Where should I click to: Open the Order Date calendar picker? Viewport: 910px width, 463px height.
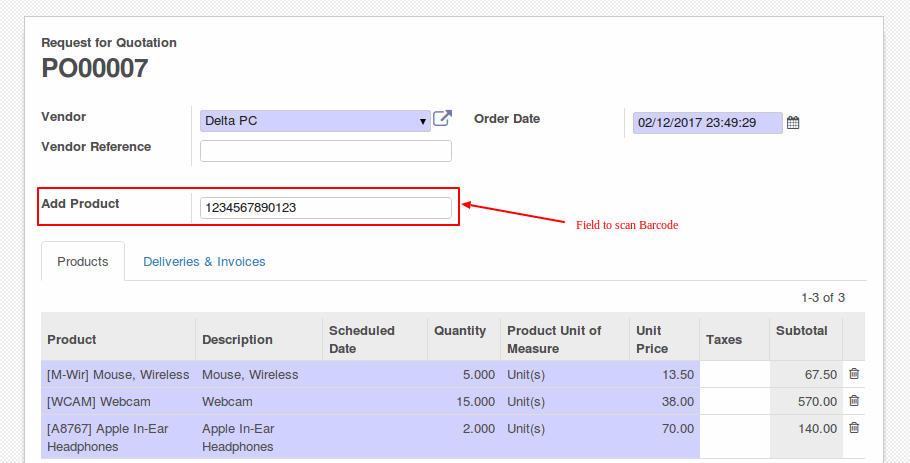click(x=793, y=123)
